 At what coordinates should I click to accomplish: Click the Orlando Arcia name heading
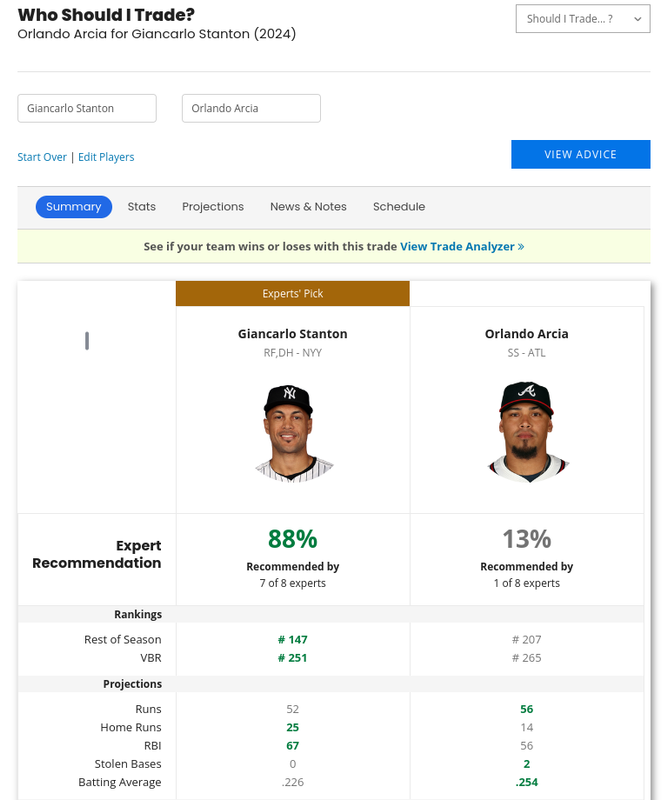pyautogui.click(x=527, y=334)
